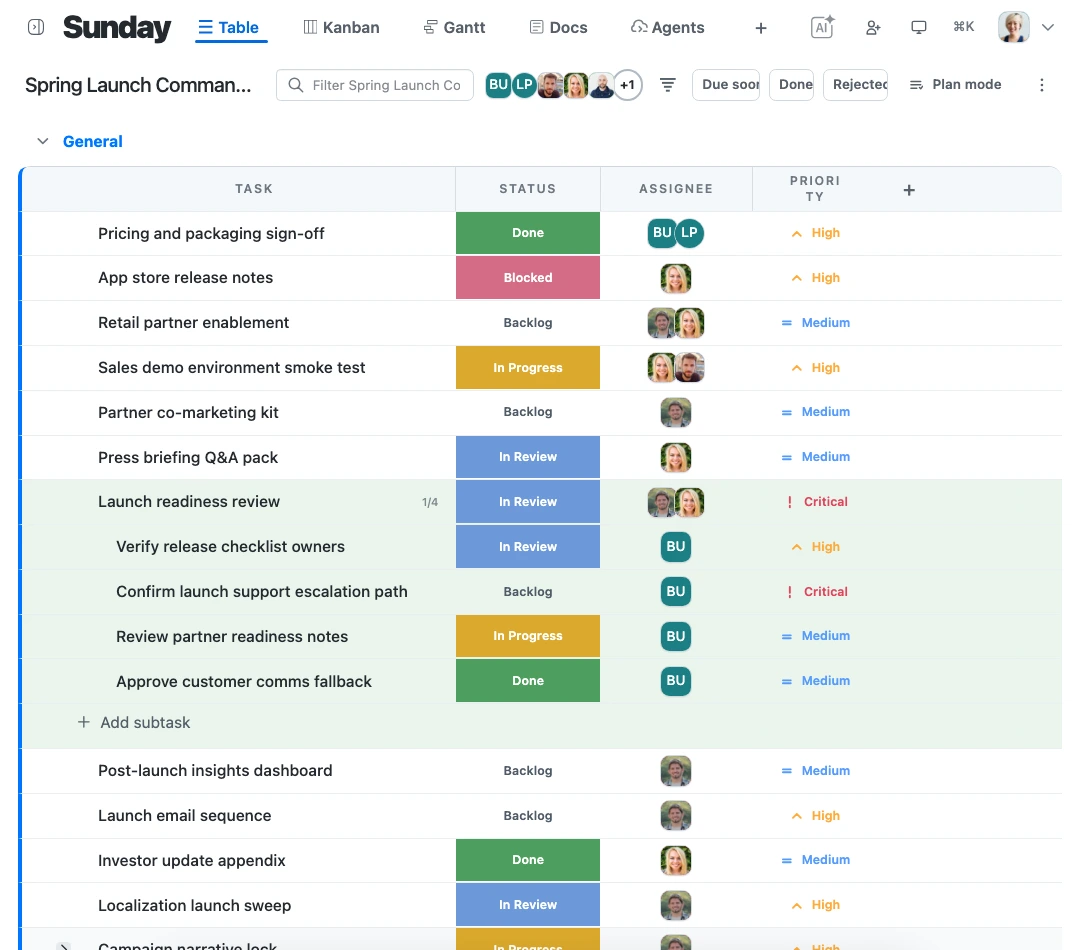
Task: Add a new view with plus icon
Action: click(x=760, y=28)
